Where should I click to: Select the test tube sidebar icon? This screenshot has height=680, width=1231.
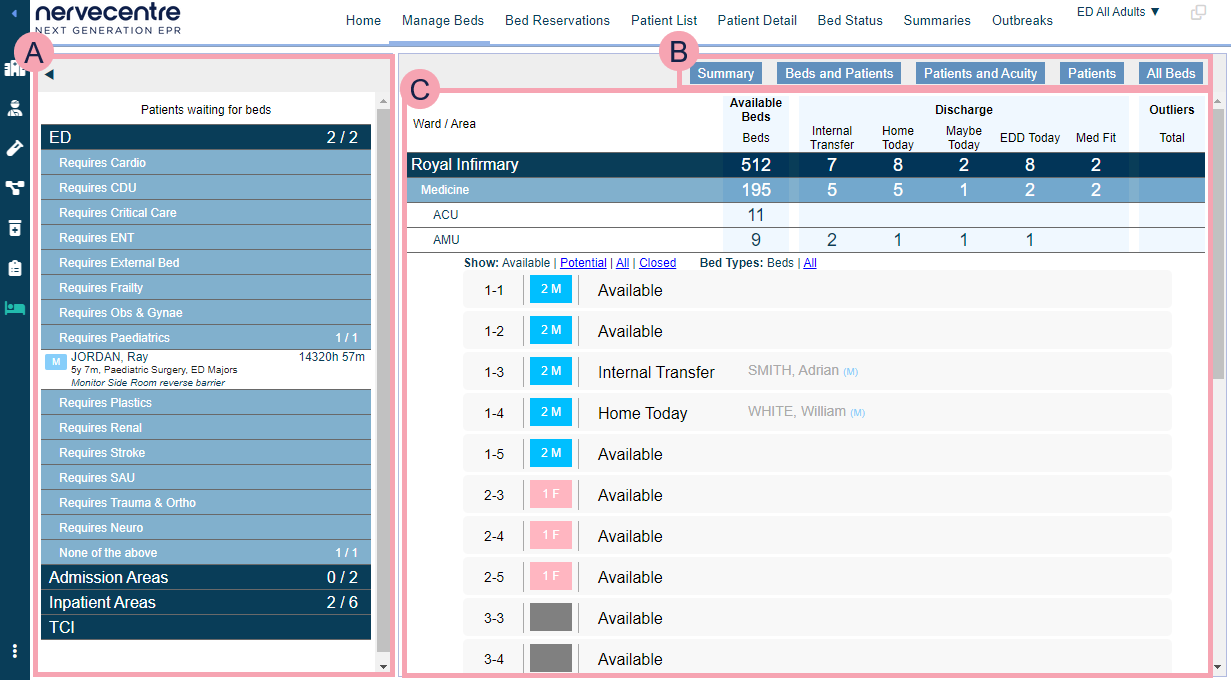[x=14, y=148]
